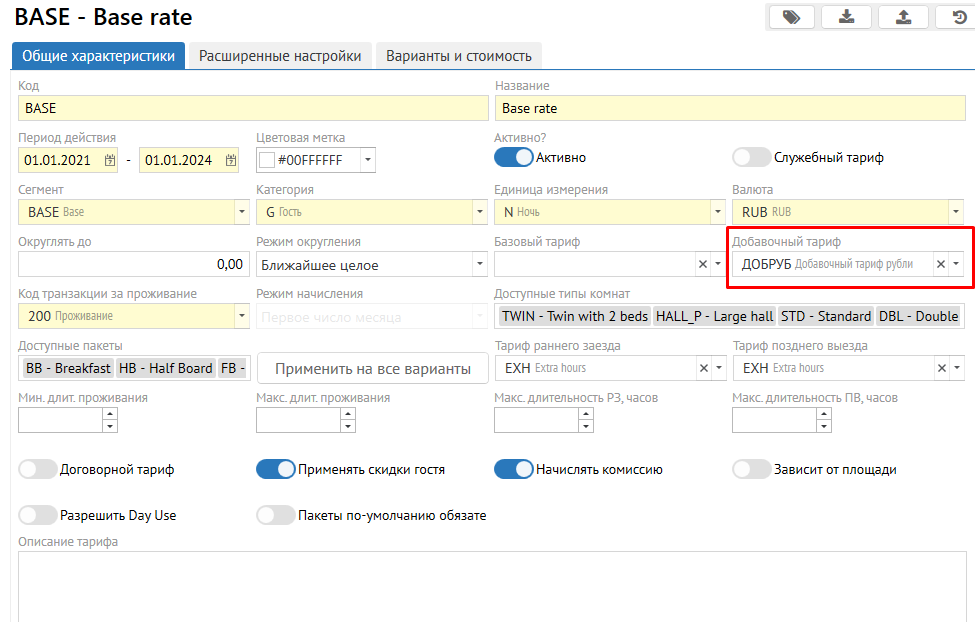Screen dimensions: 975x622
Task: Click the history icon button
Action: tap(957, 17)
